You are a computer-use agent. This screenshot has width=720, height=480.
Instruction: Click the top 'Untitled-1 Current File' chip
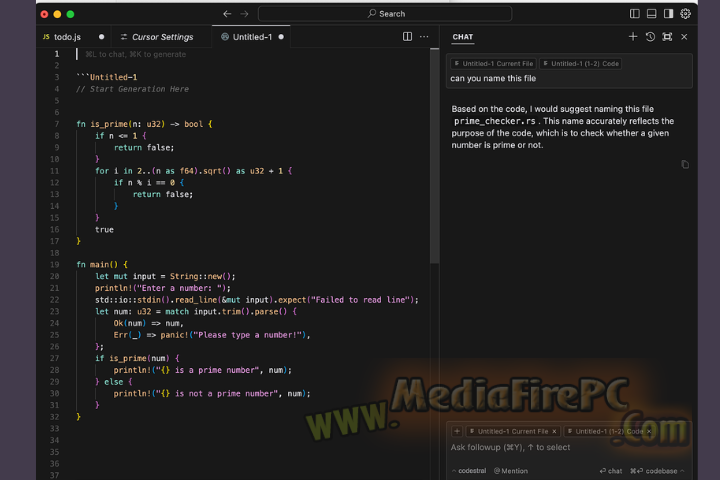(493, 63)
